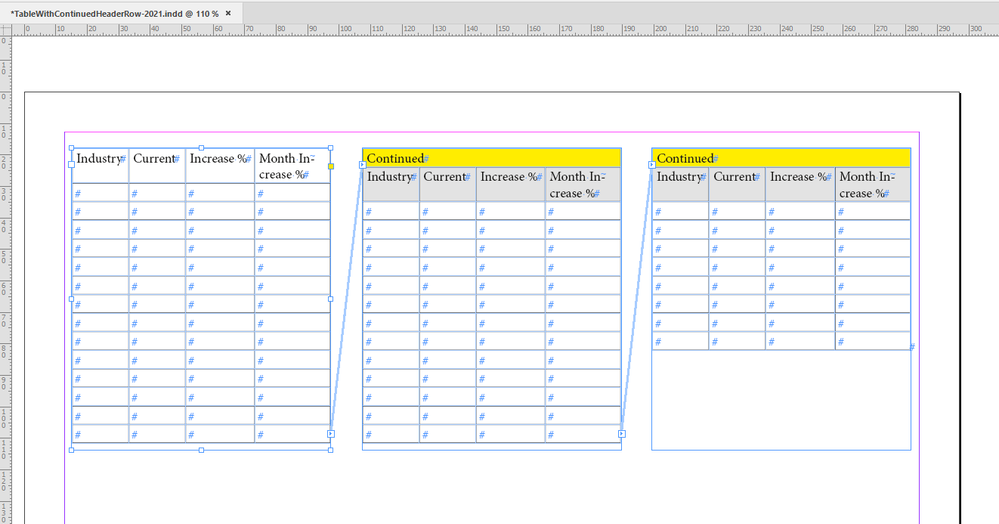This screenshot has width=999, height=524.
Task: Select the first frame's bottom-center resize handle
Action: click(201, 450)
